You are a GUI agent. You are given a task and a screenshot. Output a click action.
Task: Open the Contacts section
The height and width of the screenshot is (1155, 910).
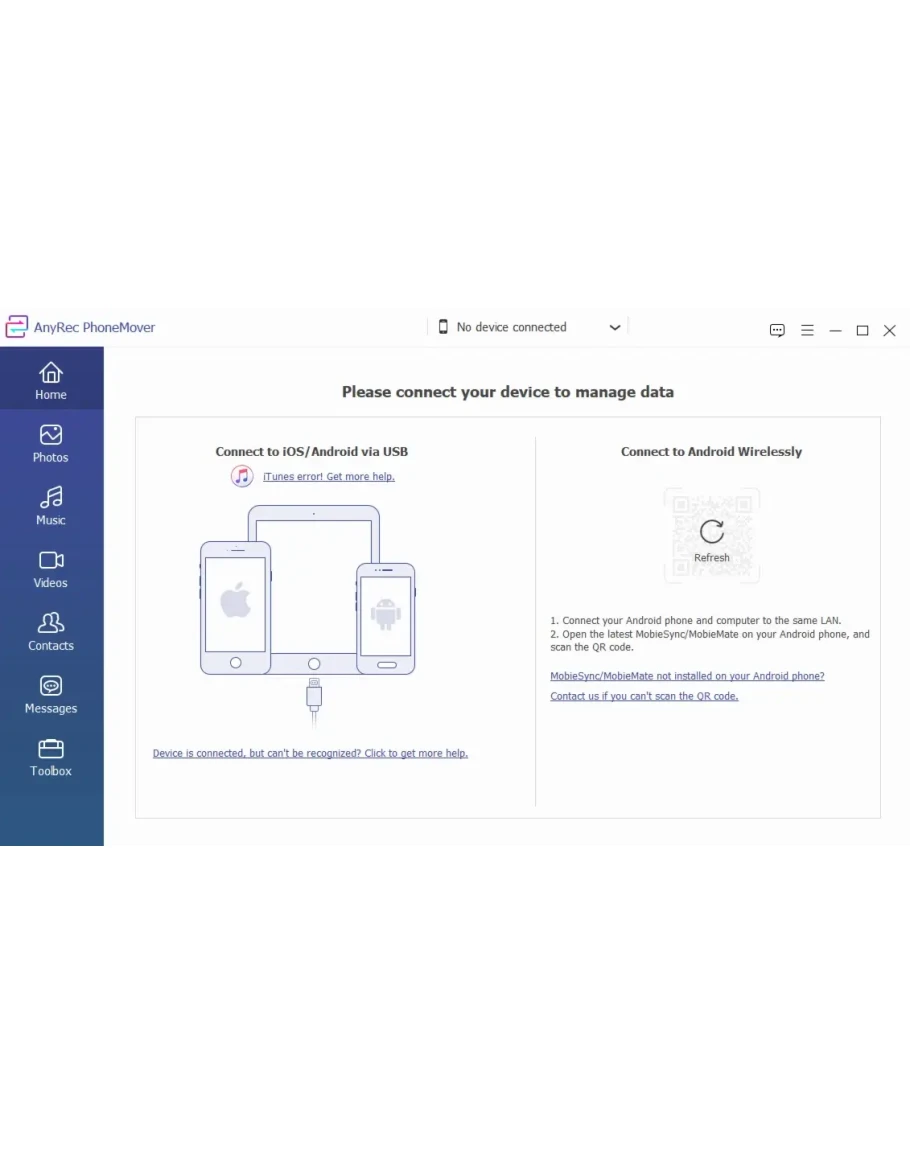pyautogui.click(x=51, y=632)
